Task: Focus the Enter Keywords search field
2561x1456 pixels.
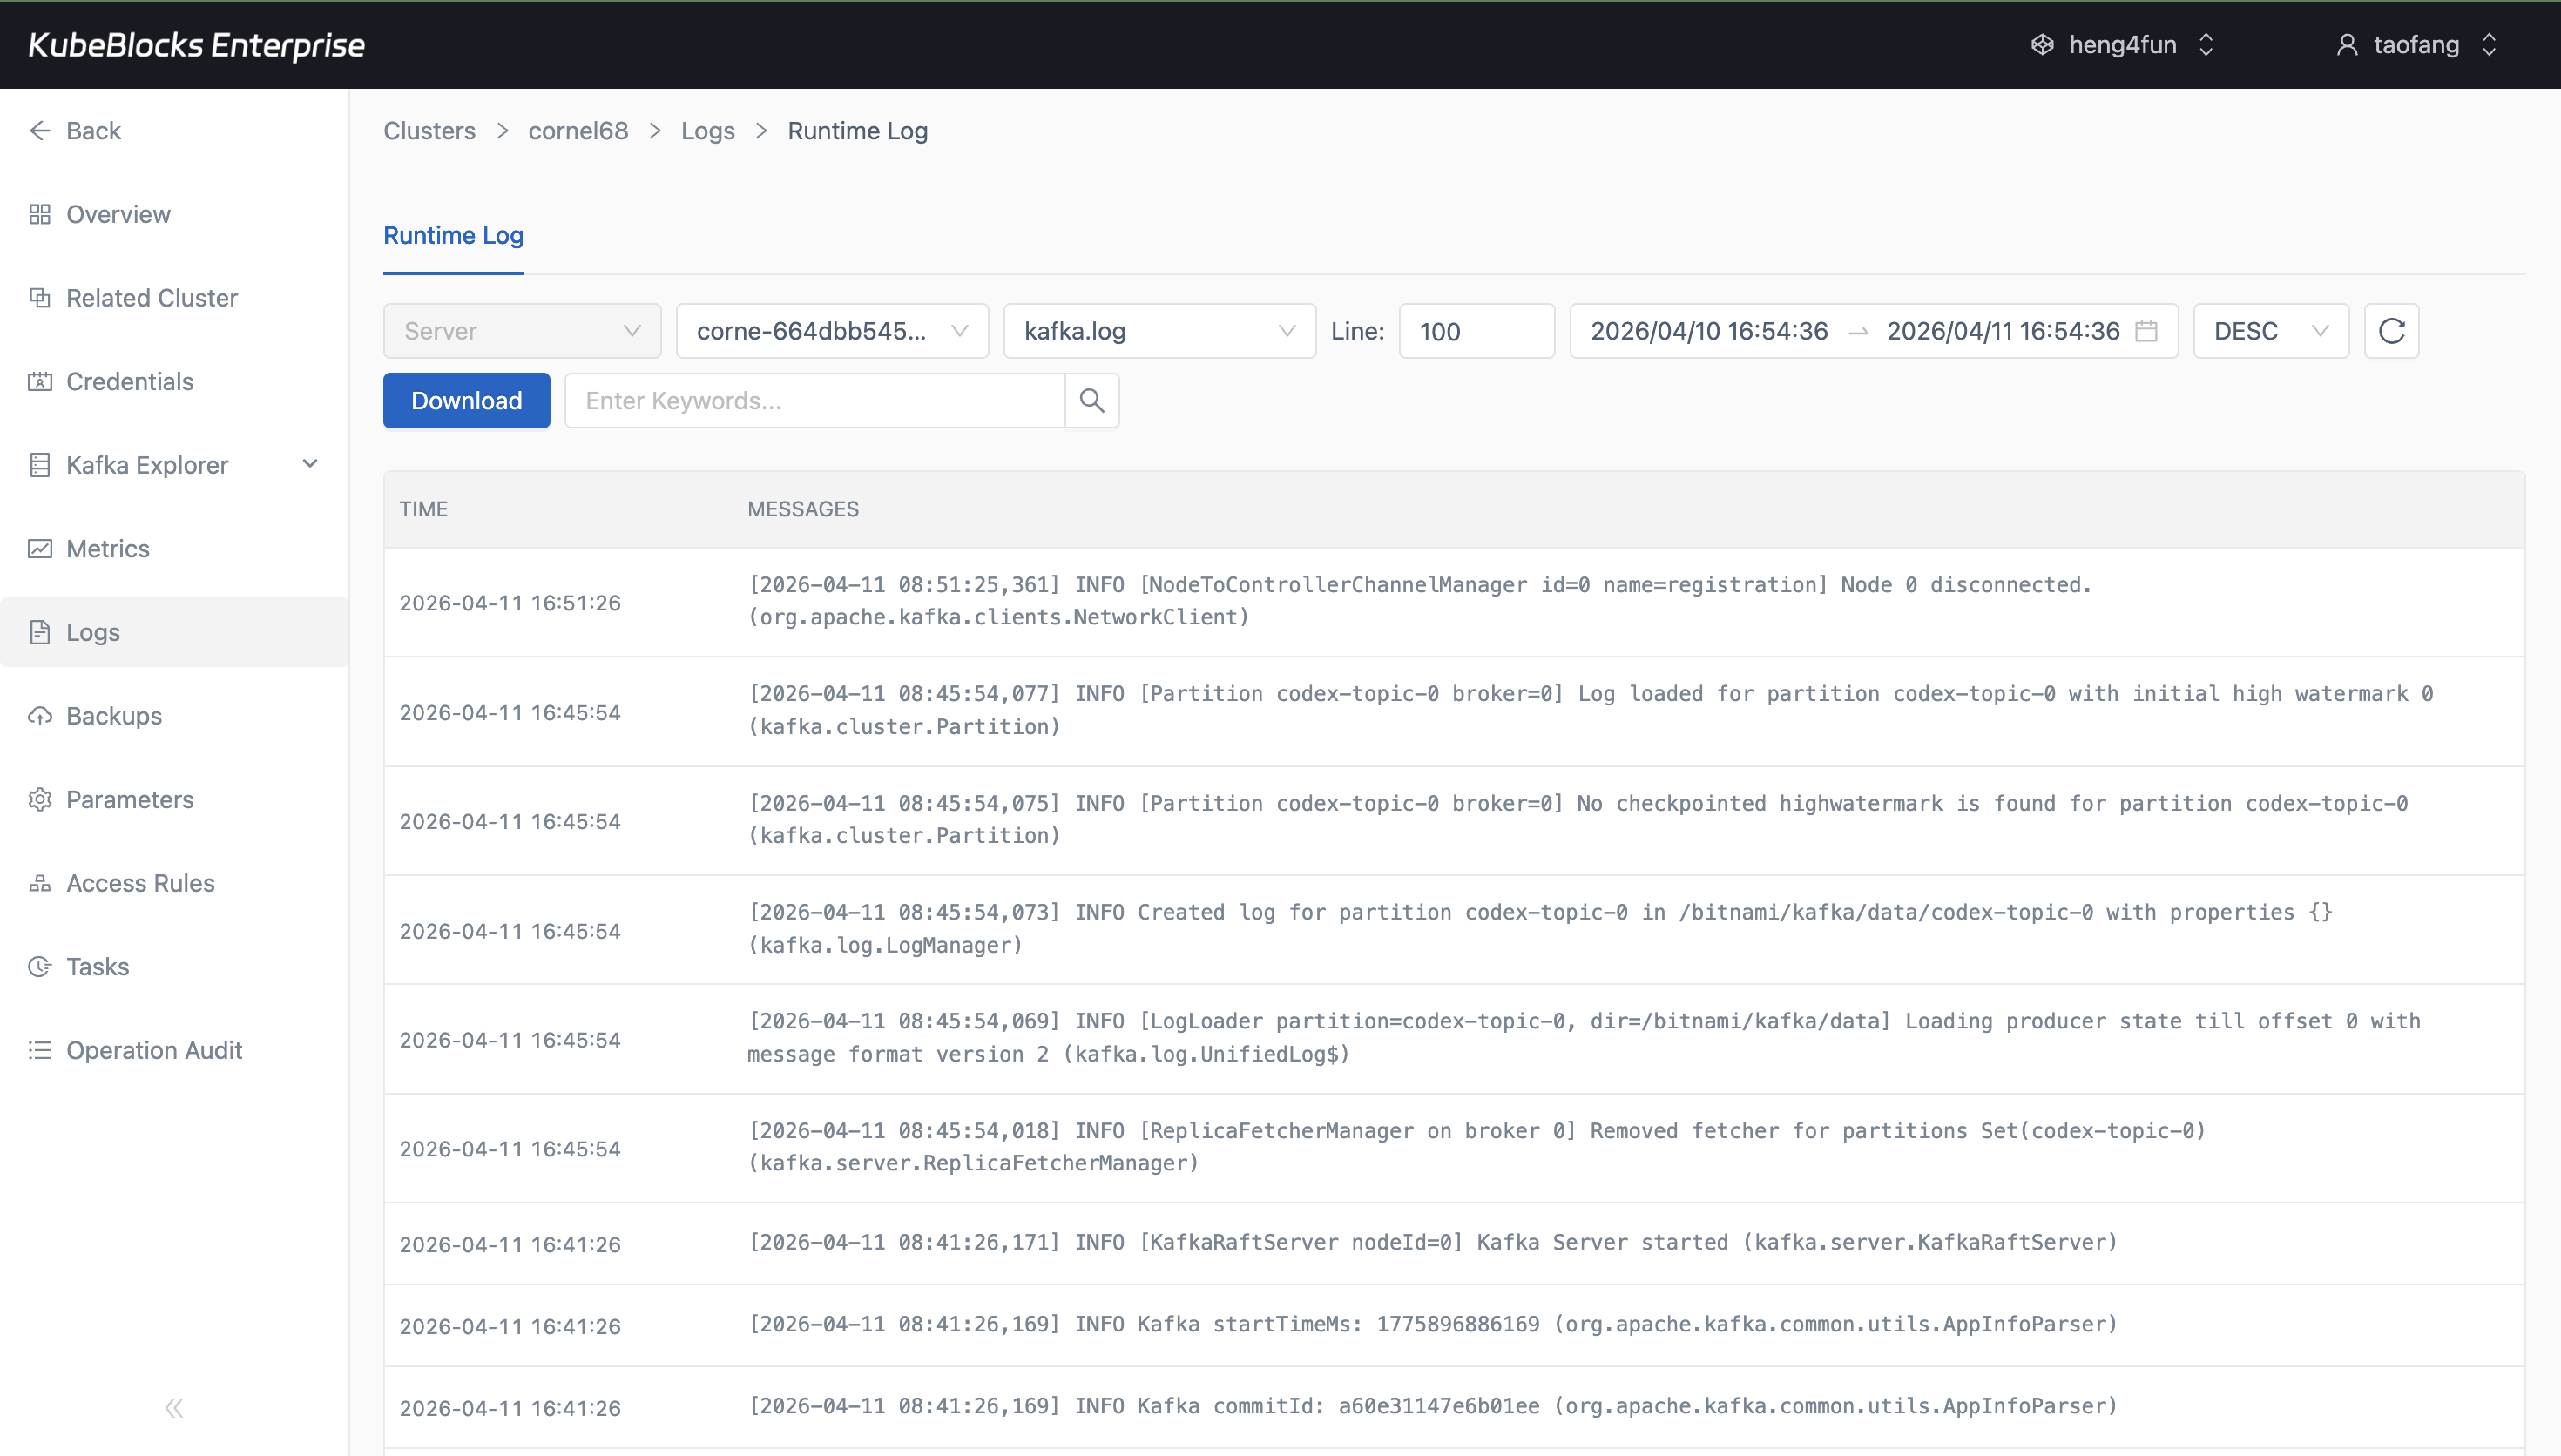Action: (x=815, y=401)
